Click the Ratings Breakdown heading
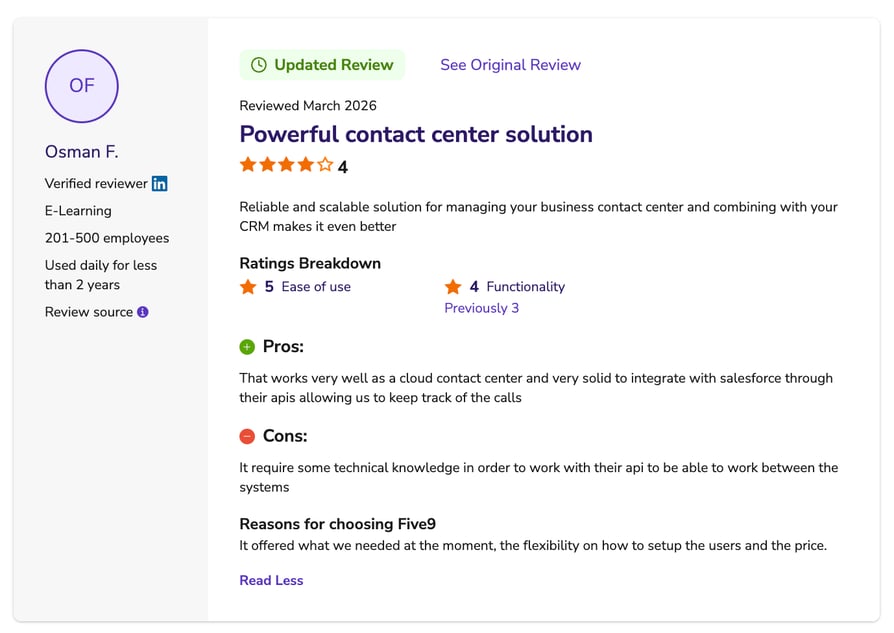894x633 pixels. (x=310, y=263)
